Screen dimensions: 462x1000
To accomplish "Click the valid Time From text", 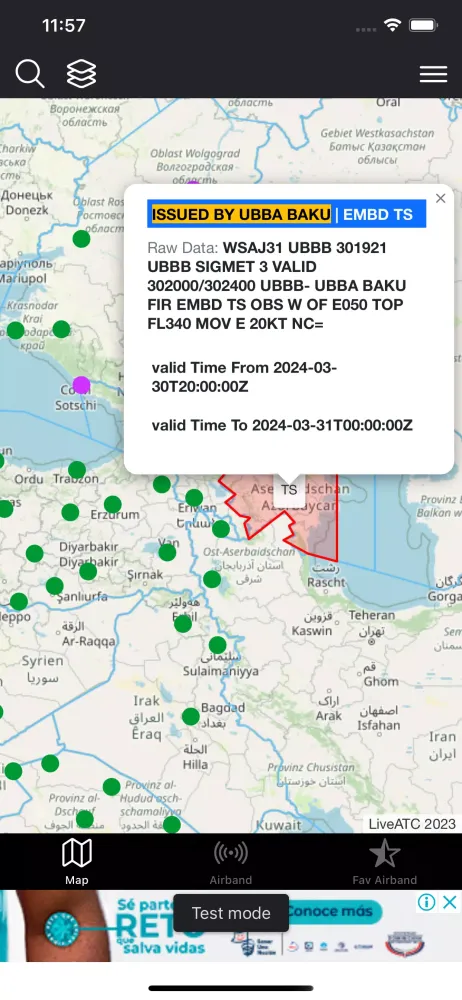I will coord(244,377).
